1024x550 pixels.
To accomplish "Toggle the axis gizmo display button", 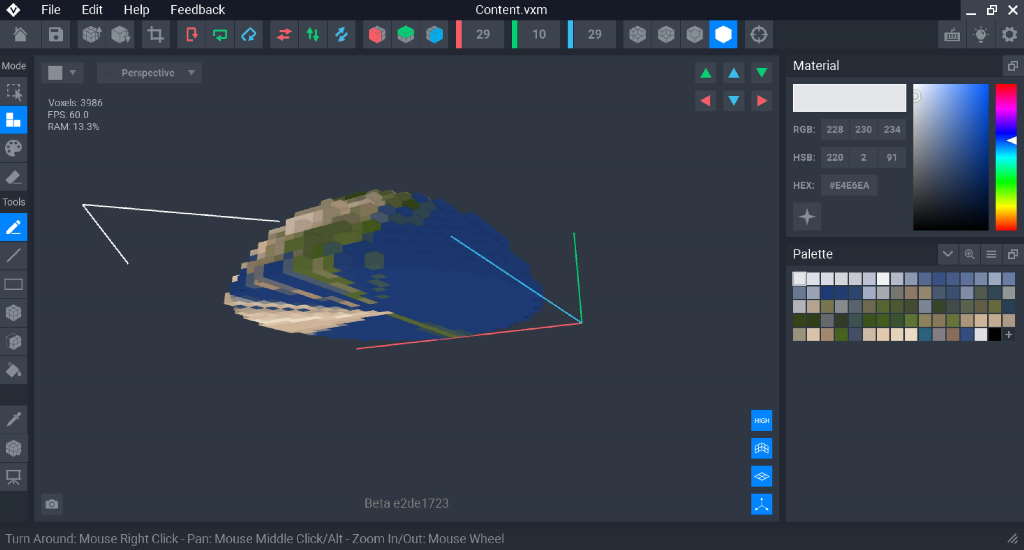I will coord(761,505).
